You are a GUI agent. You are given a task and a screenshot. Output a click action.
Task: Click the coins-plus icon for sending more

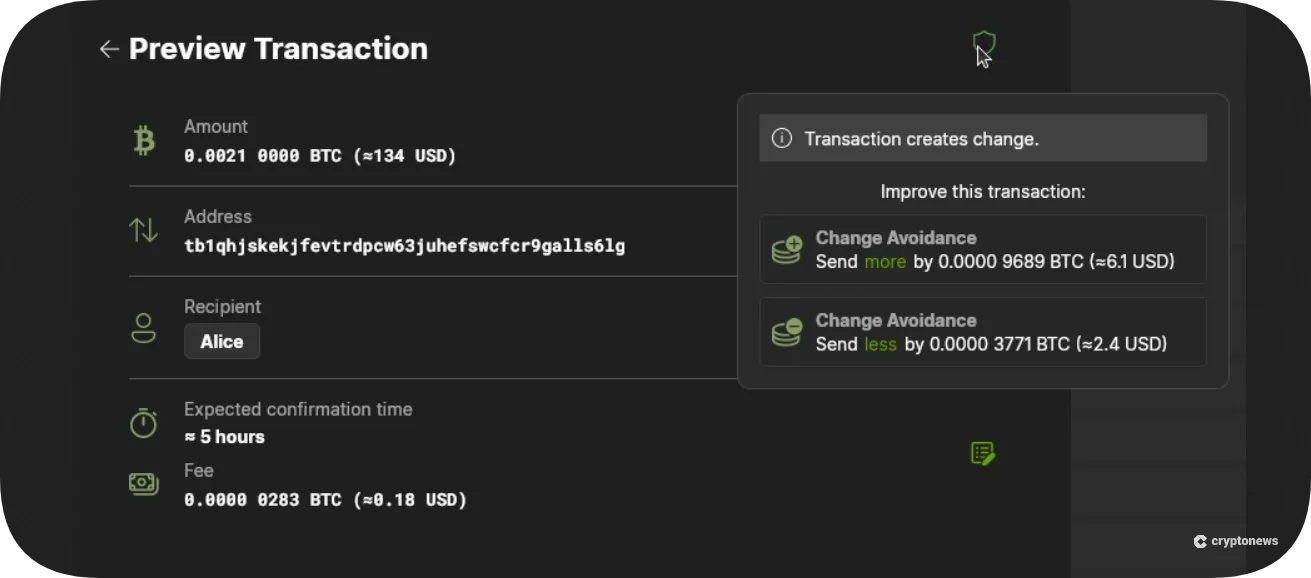click(x=786, y=250)
